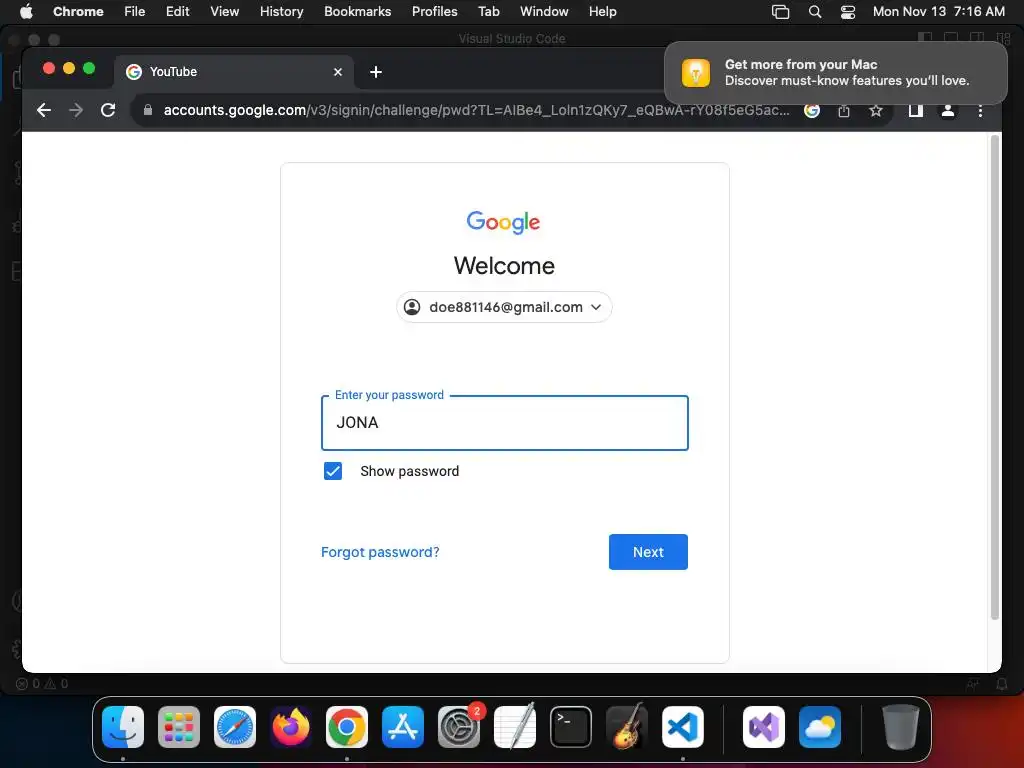Open a new tab with plus button
This screenshot has height=768, width=1024.
376,72
